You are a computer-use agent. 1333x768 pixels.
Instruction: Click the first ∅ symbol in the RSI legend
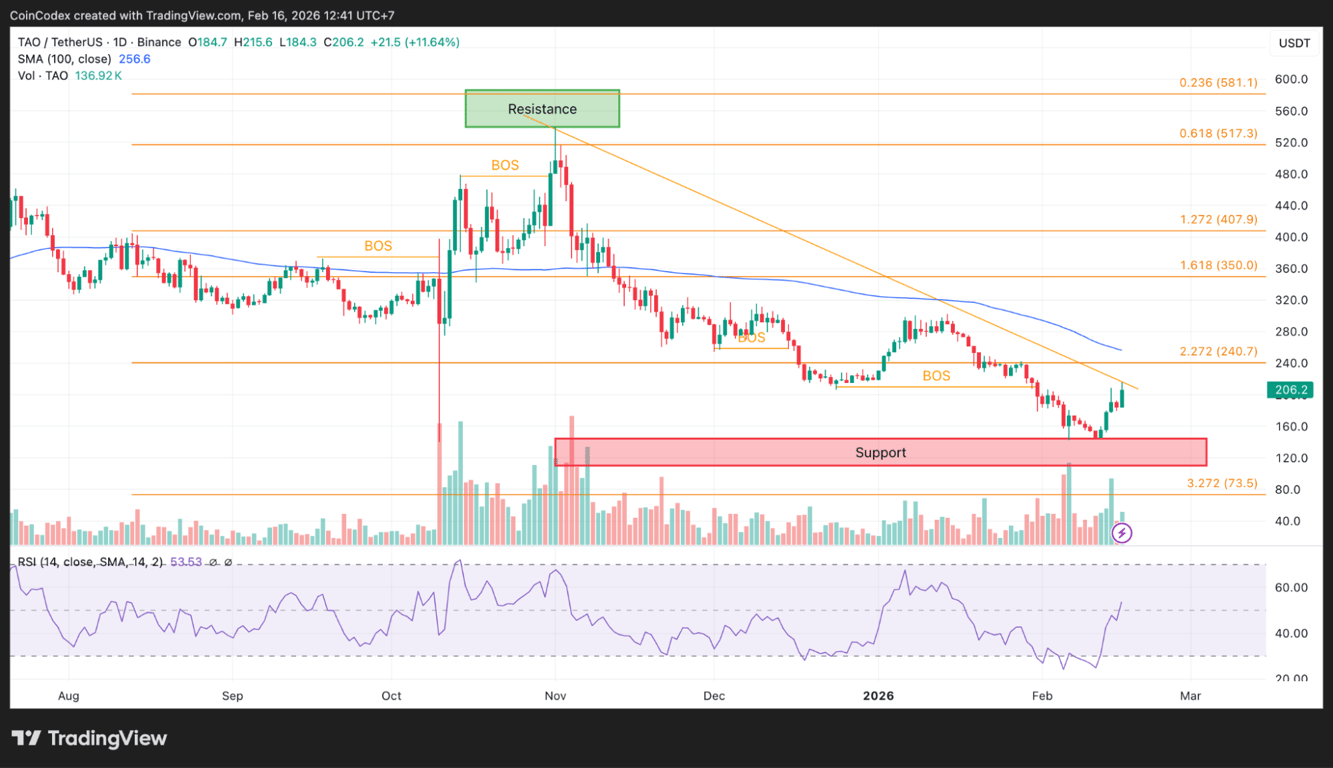point(213,562)
